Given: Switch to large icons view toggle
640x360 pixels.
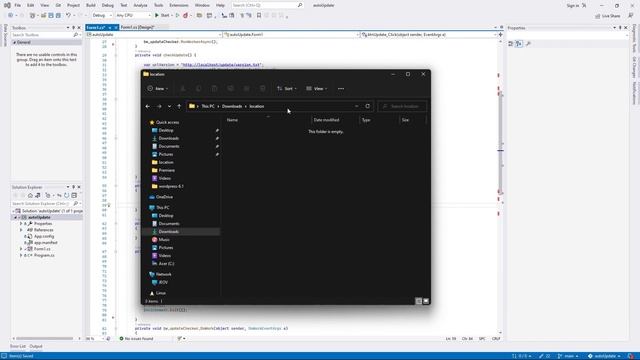Looking at the screenshot, I should click(x=426, y=301).
